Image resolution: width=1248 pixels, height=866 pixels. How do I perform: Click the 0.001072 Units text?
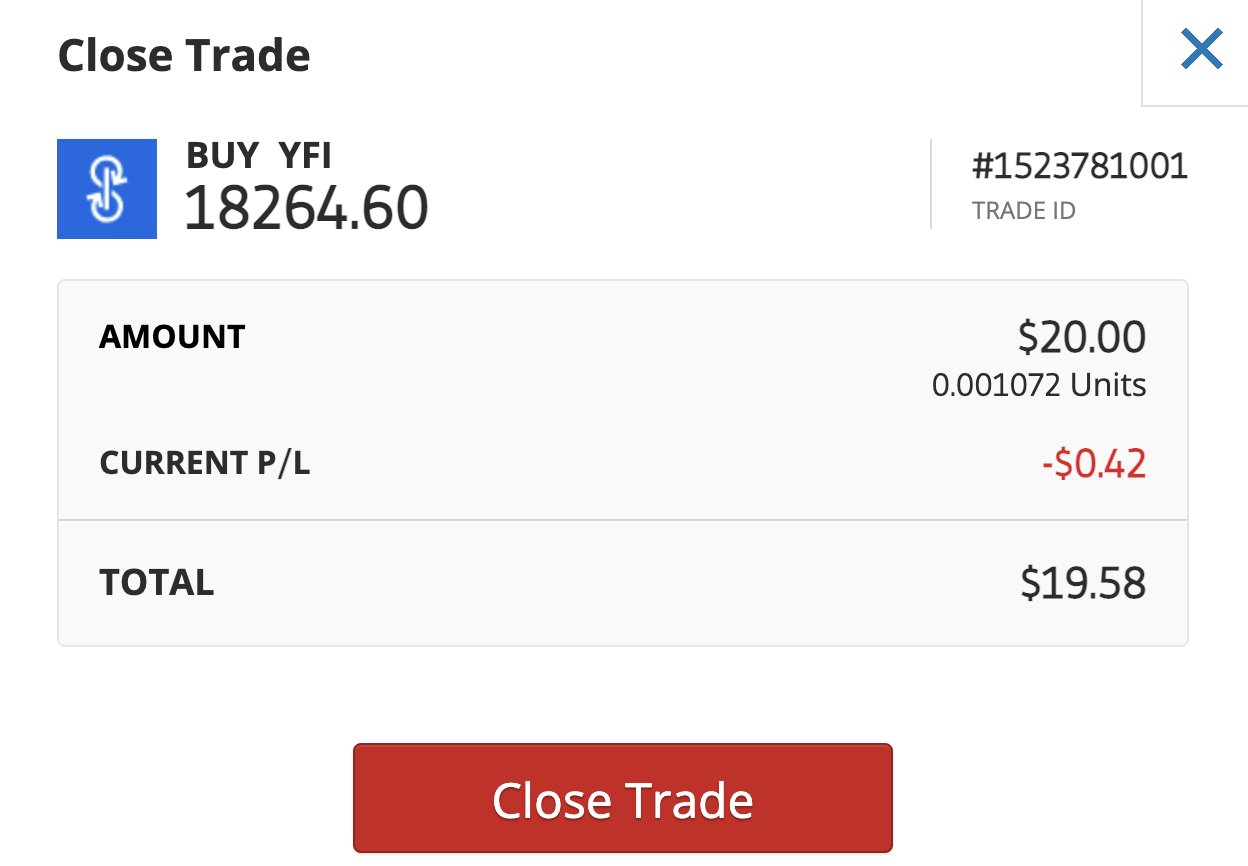click(x=1039, y=385)
